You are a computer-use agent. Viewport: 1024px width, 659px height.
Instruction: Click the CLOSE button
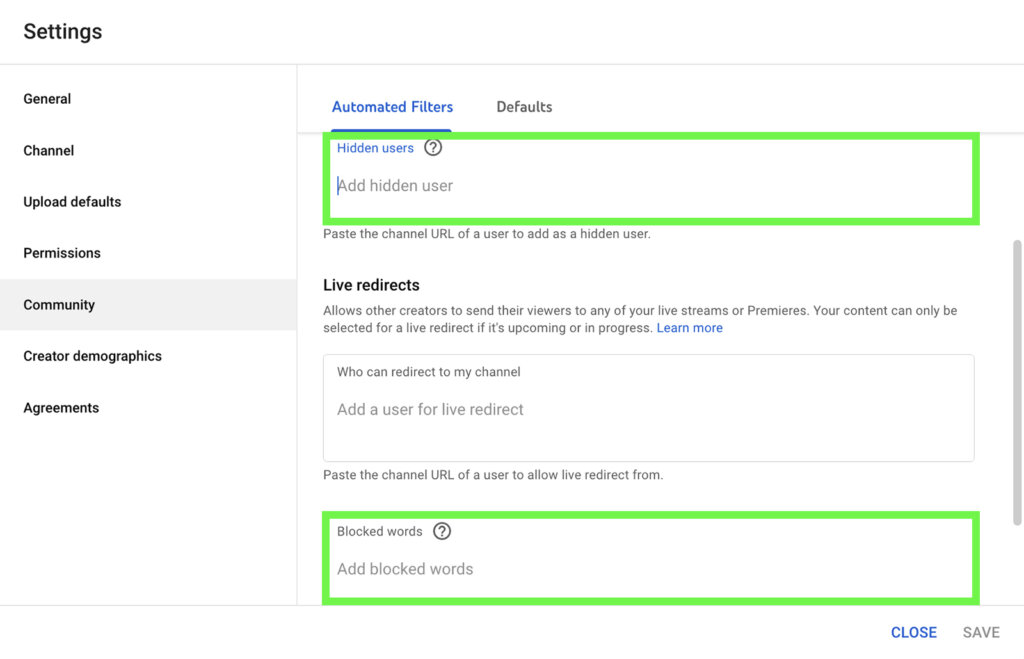tap(913, 632)
